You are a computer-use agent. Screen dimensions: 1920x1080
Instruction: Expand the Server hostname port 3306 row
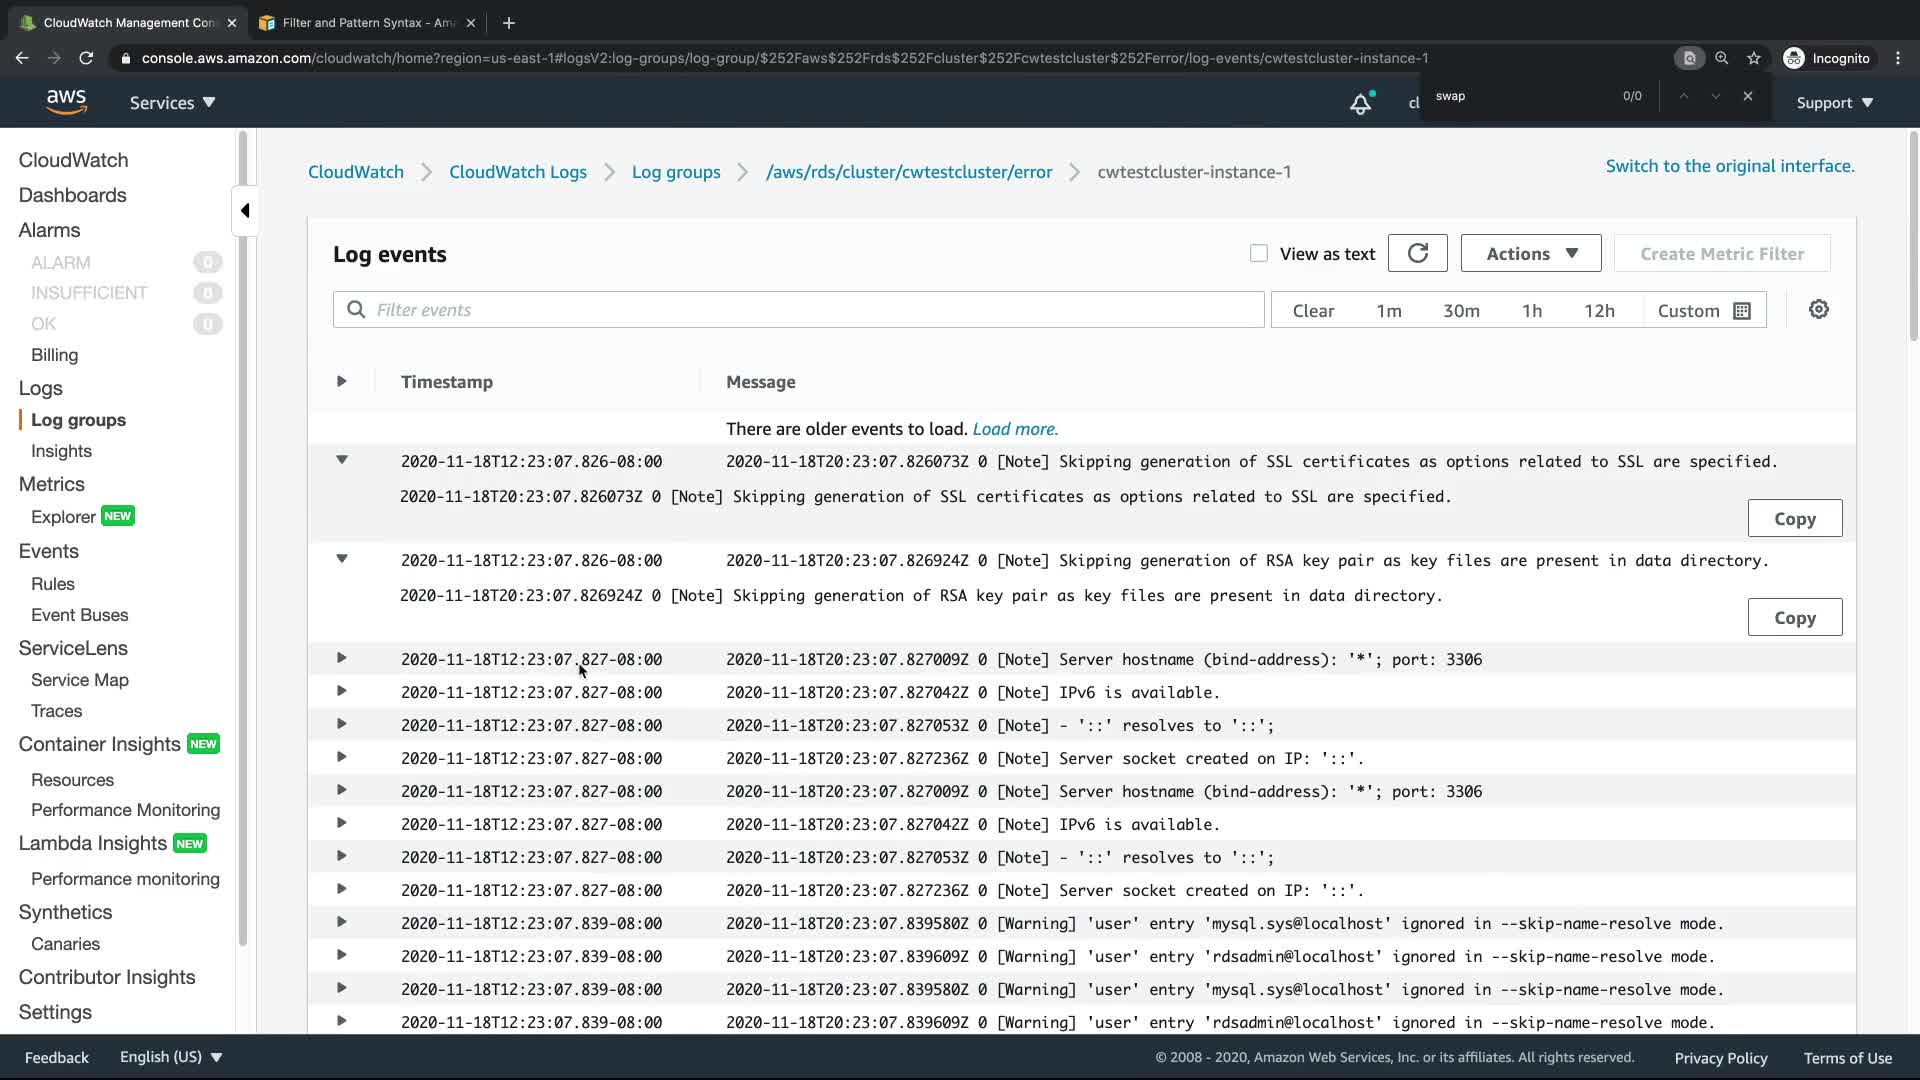342,659
